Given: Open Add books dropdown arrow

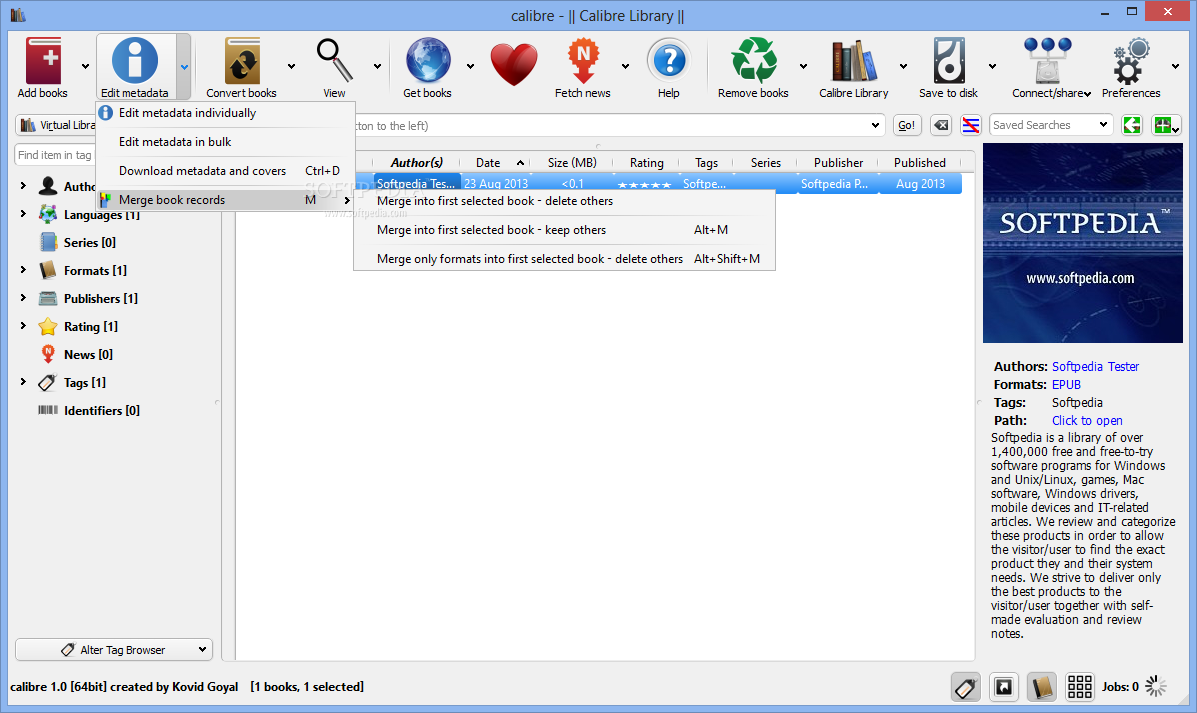Looking at the screenshot, I should click(85, 66).
